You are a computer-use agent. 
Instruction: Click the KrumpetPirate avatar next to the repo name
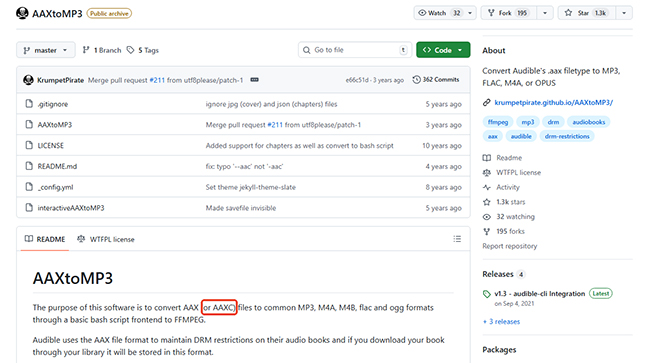[22, 13]
